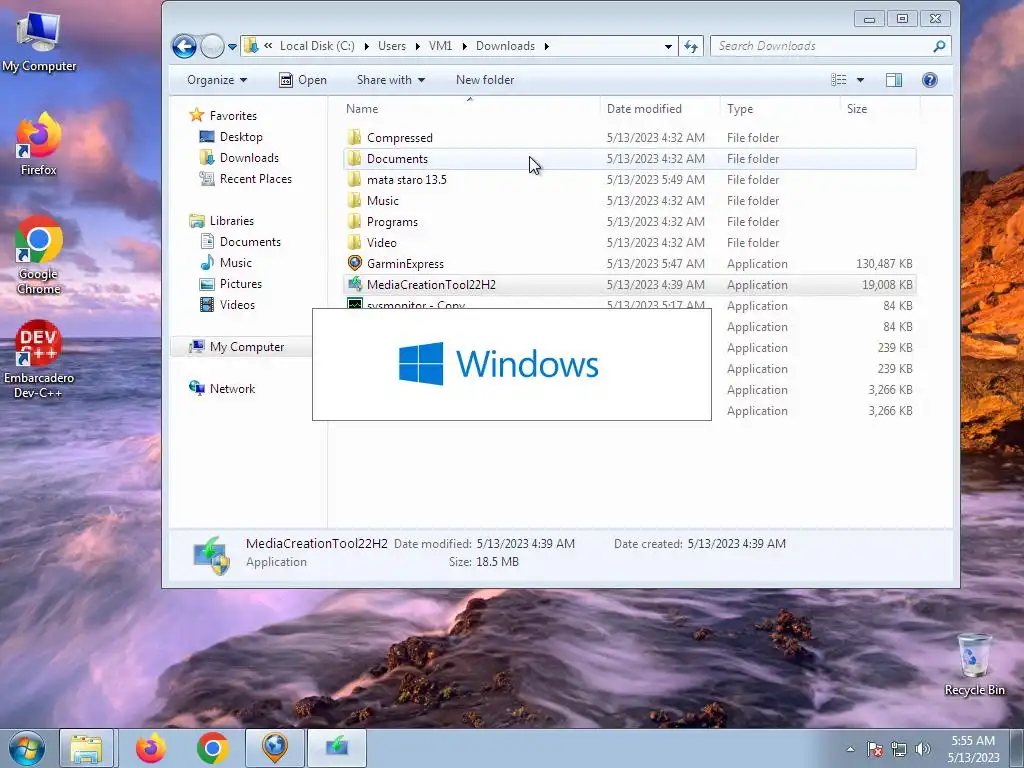The width and height of the screenshot is (1024, 768).
Task: Sort by the Type column header
Action: 780,109
